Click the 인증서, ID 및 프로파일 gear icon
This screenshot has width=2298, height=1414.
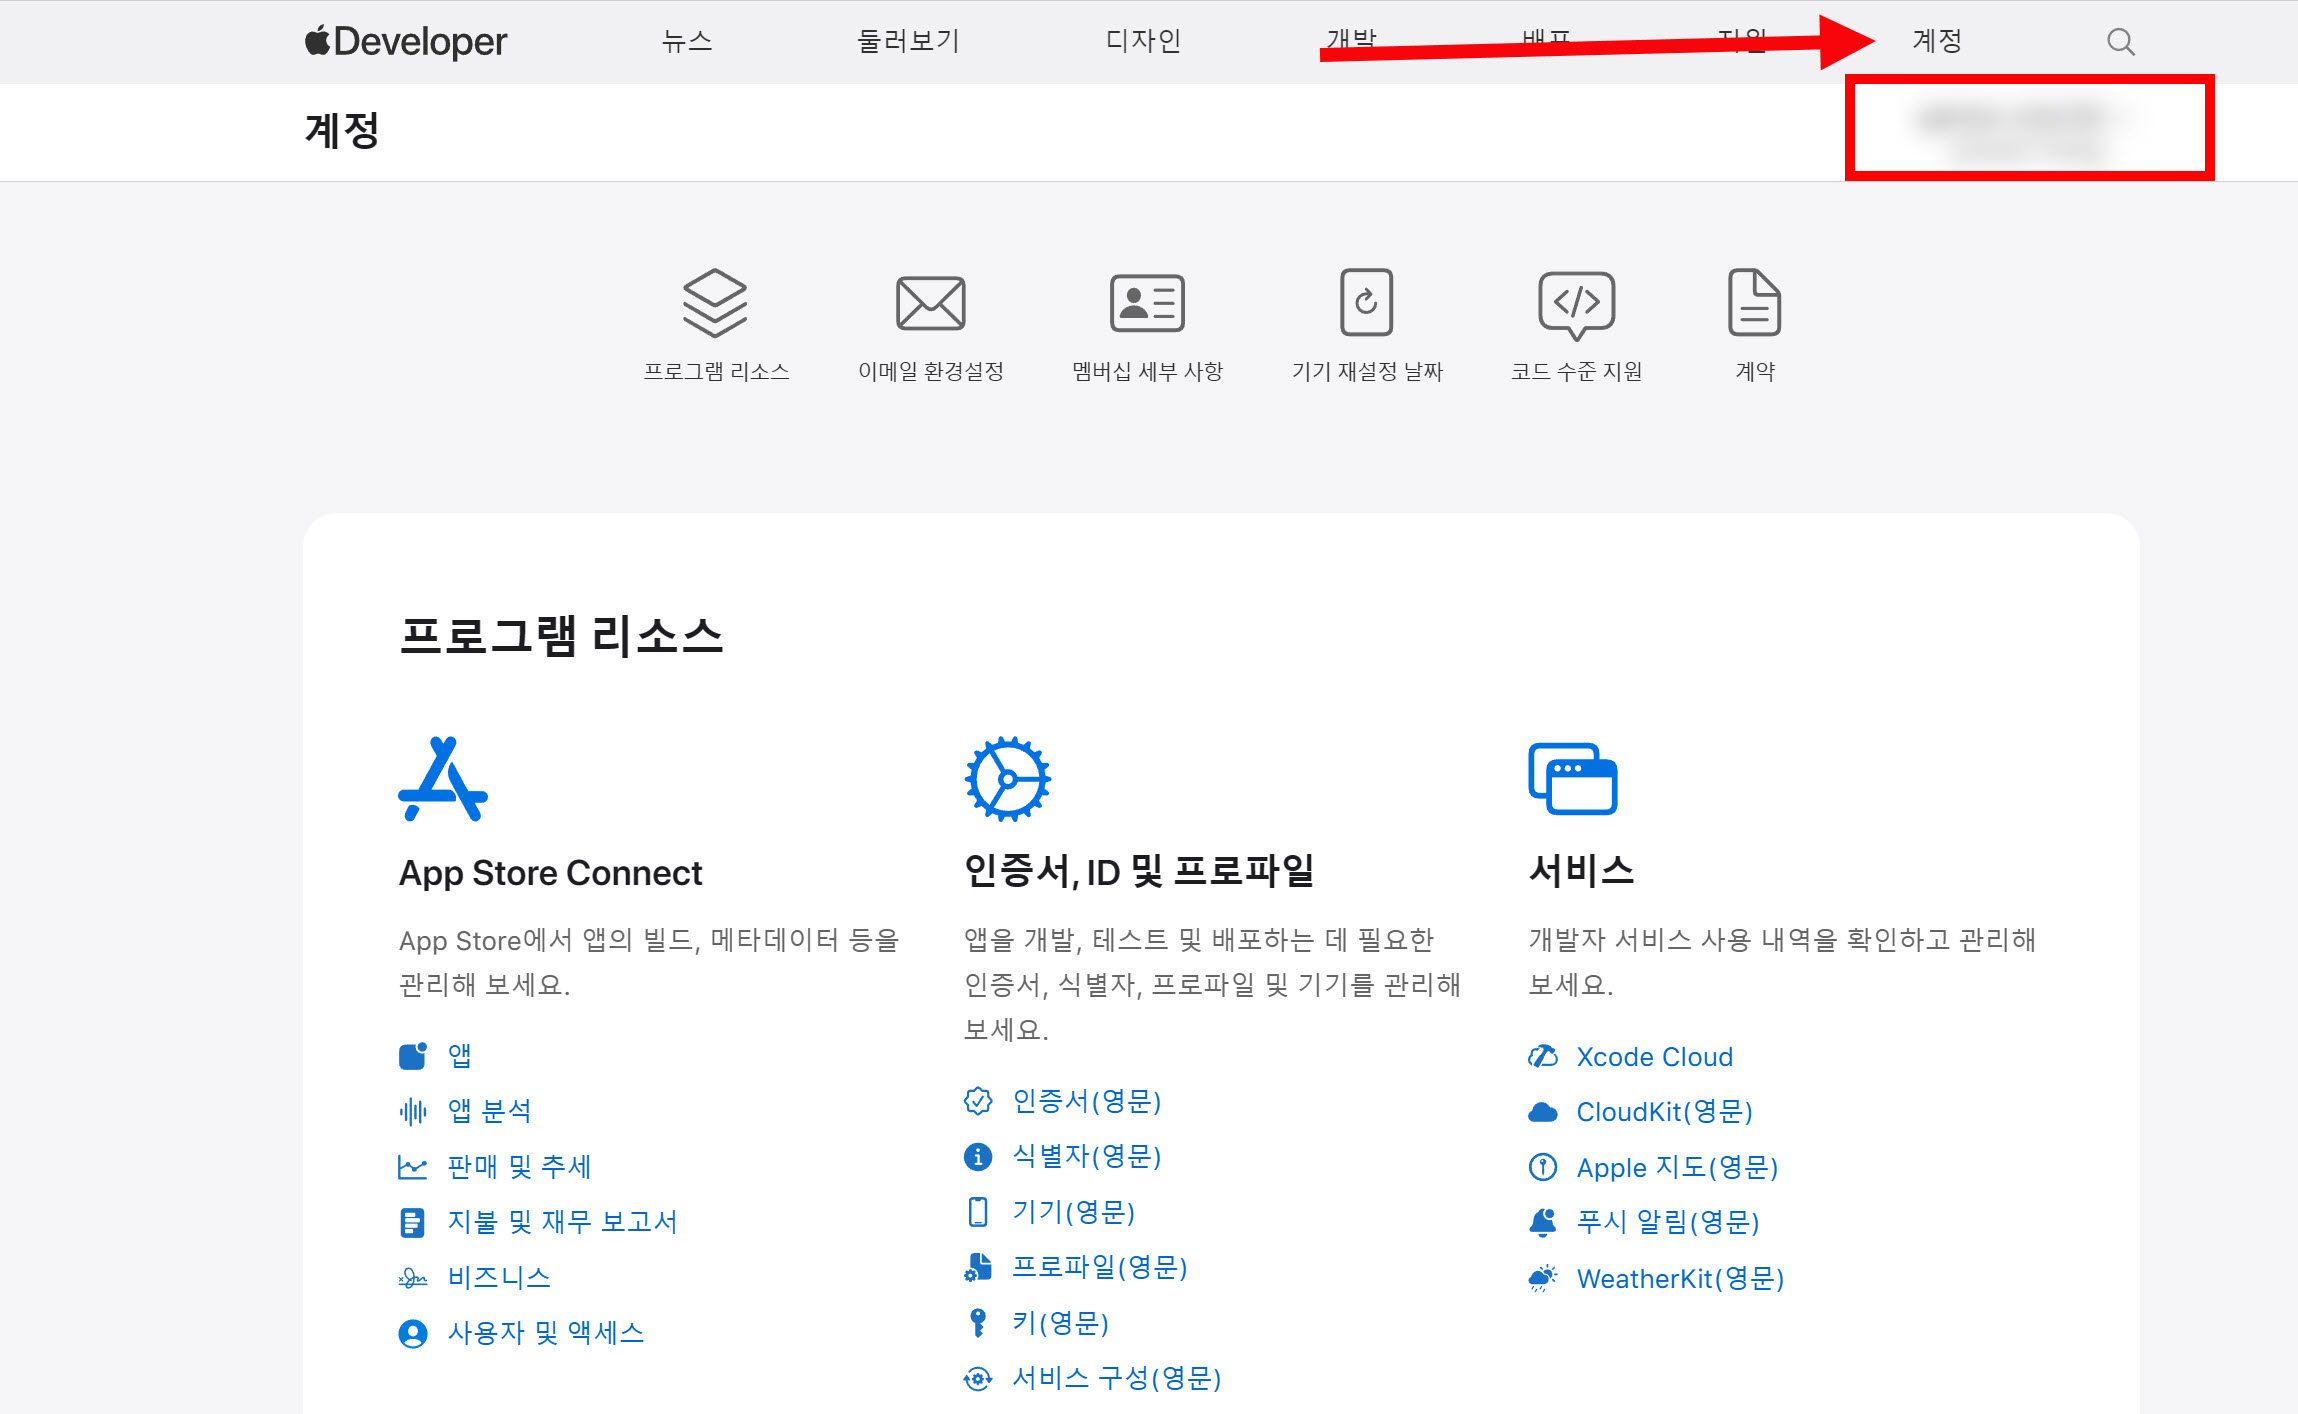pyautogui.click(x=1007, y=779)
